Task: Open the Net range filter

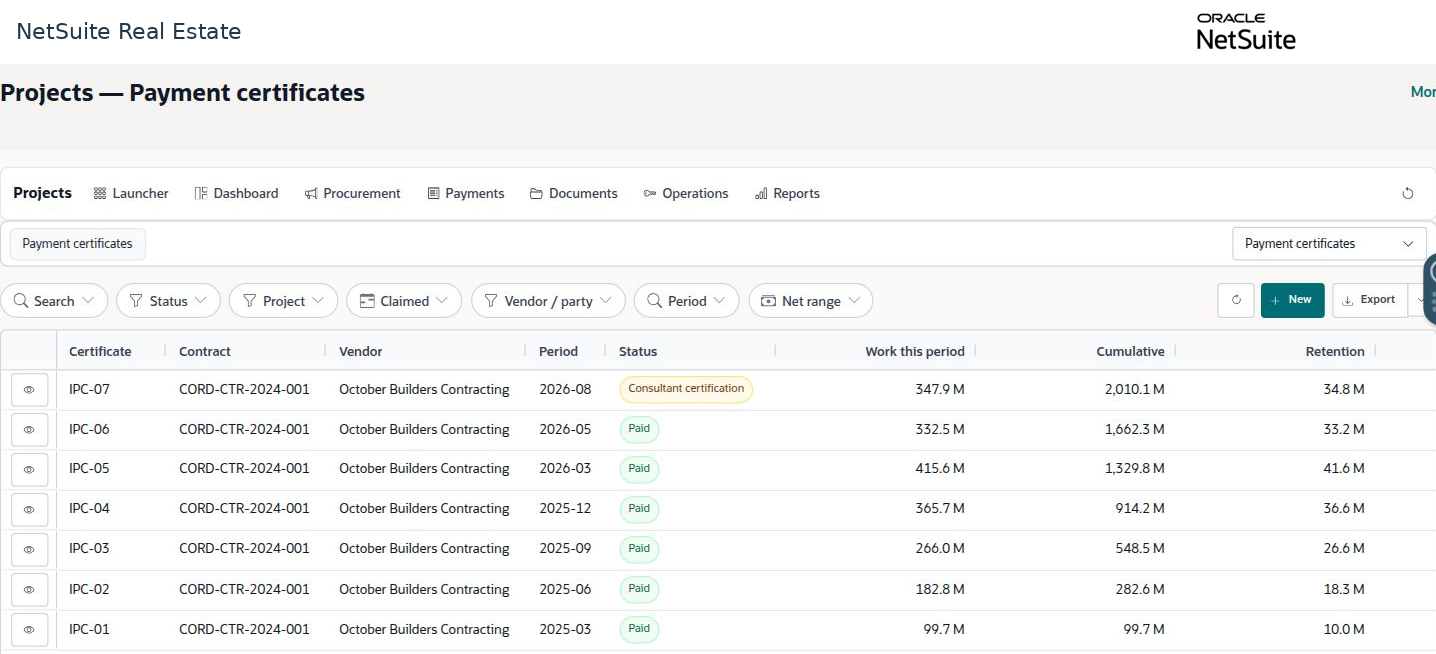Action: pos(810,301)
